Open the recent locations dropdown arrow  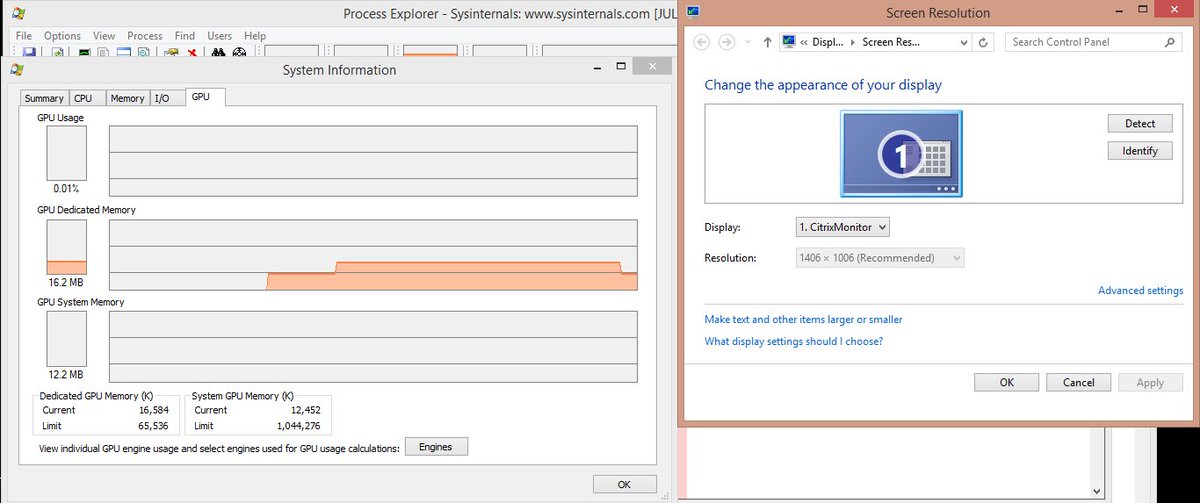(x=748, y=42)
